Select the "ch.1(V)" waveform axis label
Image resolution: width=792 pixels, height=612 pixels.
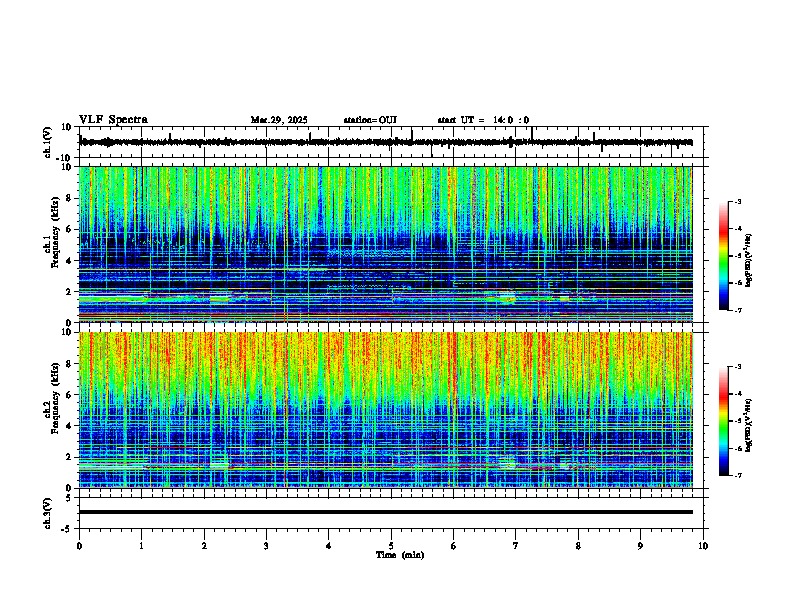(x=48, y=142)
